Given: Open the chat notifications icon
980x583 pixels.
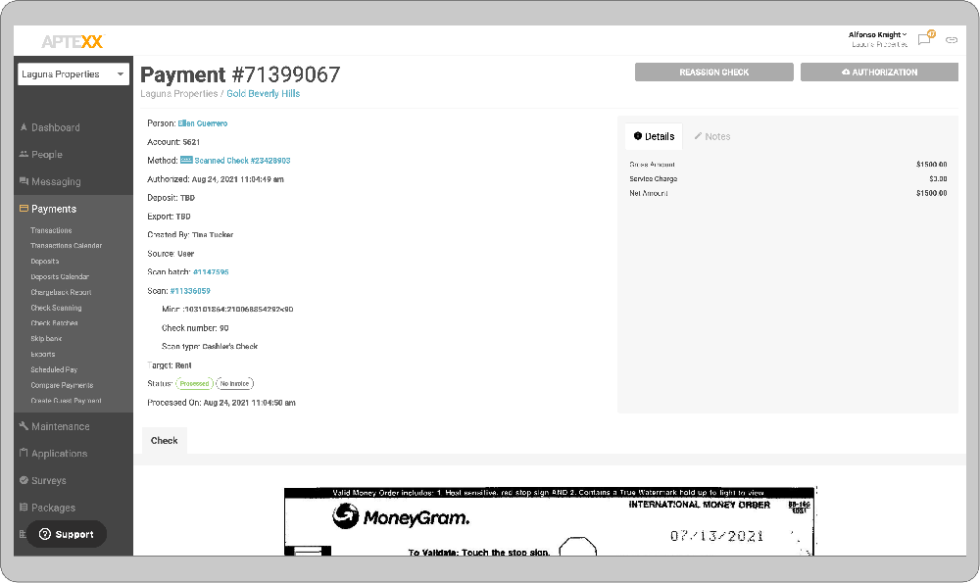Looking at the screenshot, I should coord(925,39).
